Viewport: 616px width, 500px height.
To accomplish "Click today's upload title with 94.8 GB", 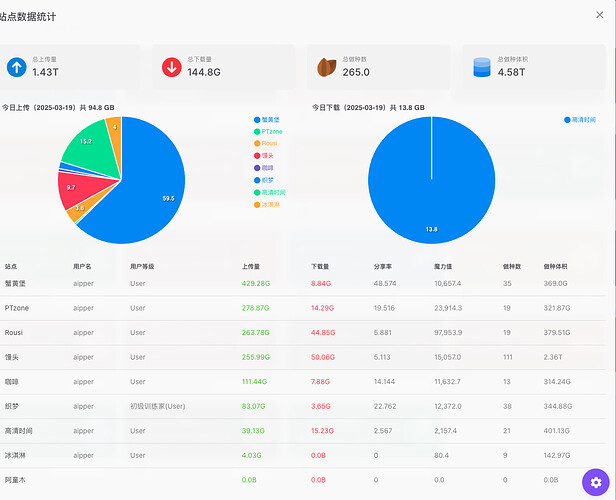I will (x=58, y=108).
